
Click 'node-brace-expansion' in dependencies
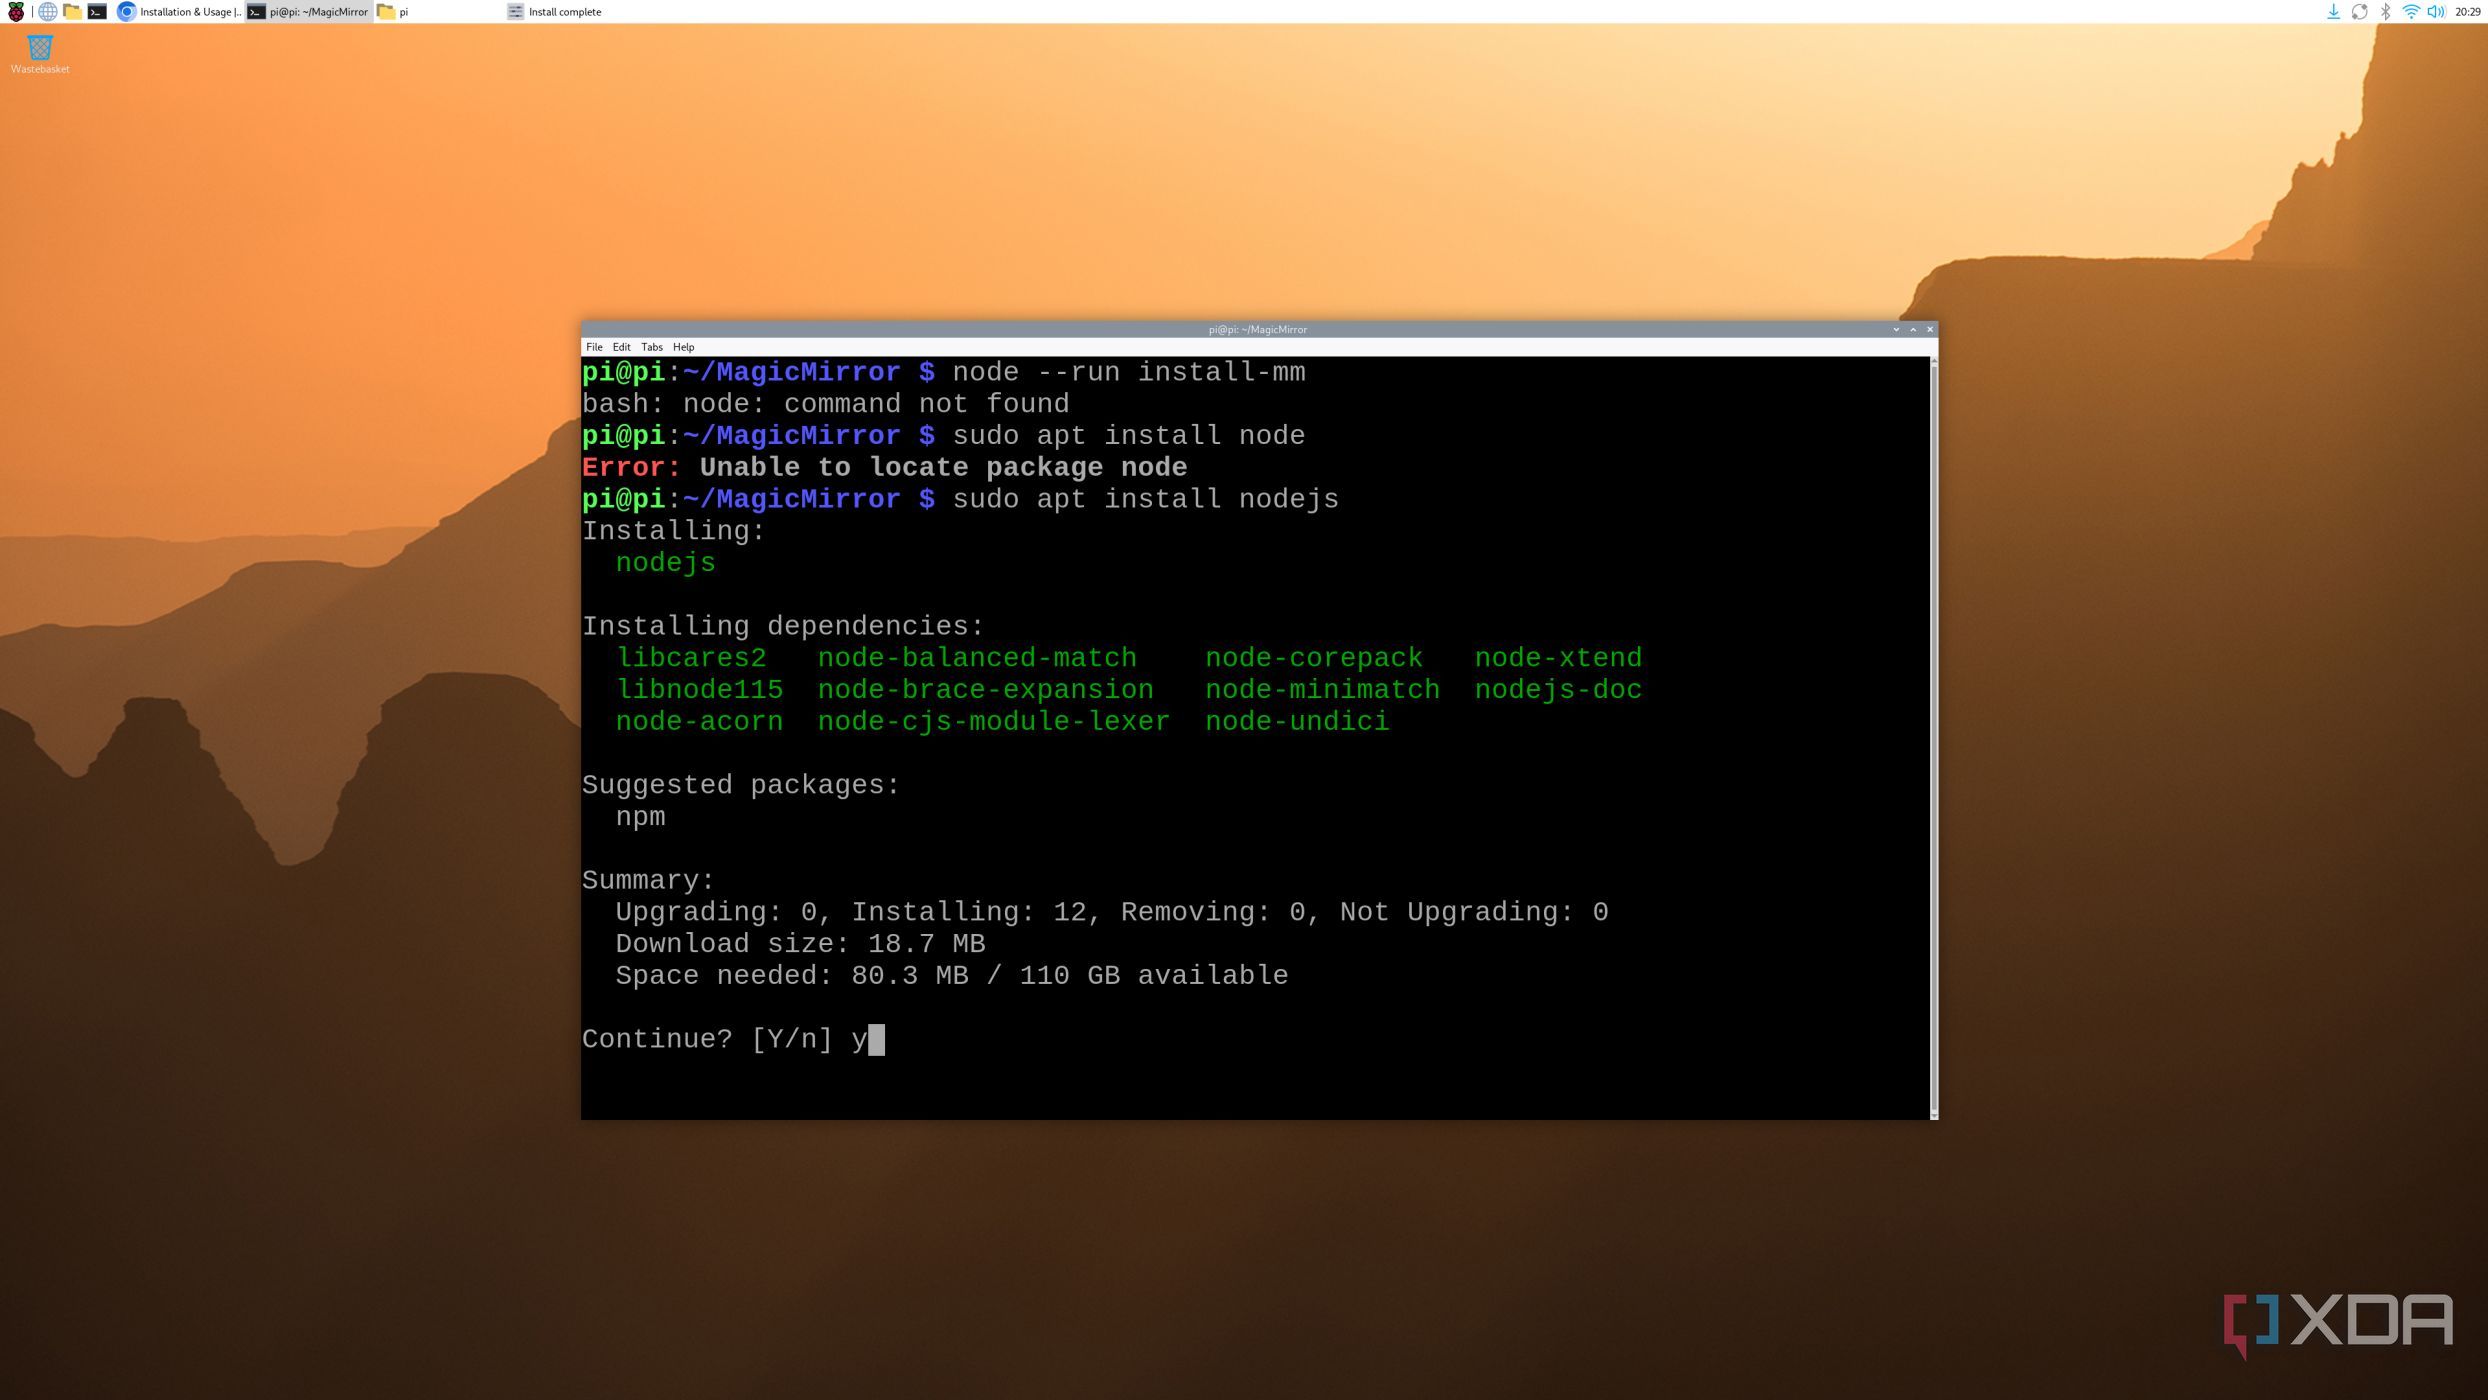[x=985, y=690]
